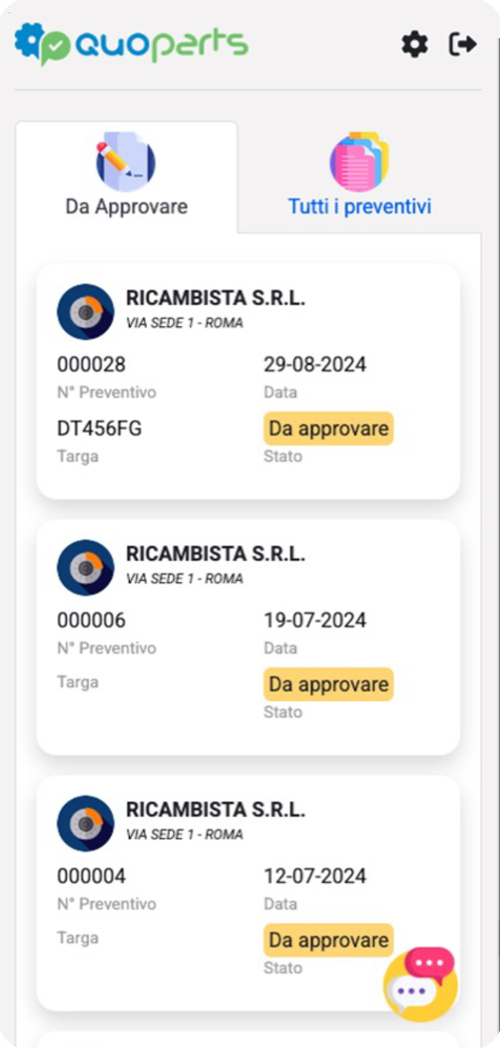Select the Da Approvare tab
Image resolution: width=500 pixels, height=1055 pixels.
(x=127, y=177)
